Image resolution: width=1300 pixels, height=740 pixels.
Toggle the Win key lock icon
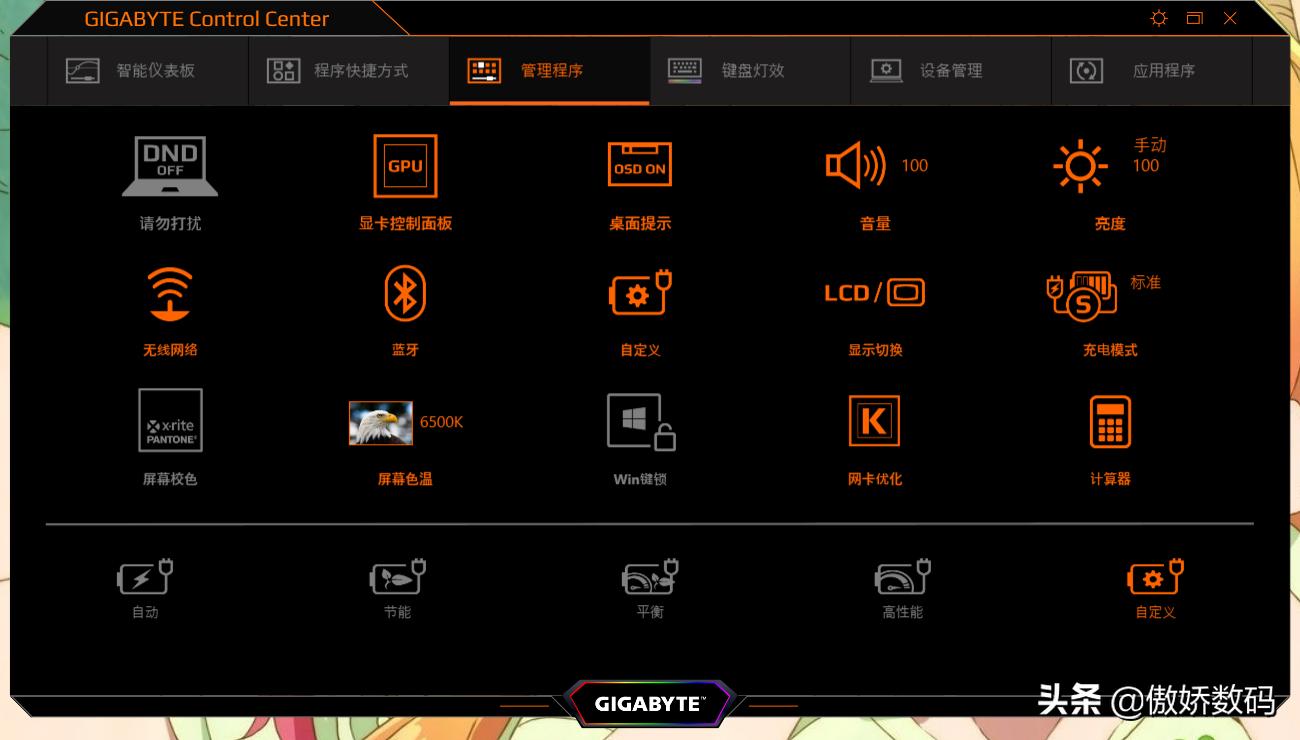pyautogui.click(x=641, y=421)
